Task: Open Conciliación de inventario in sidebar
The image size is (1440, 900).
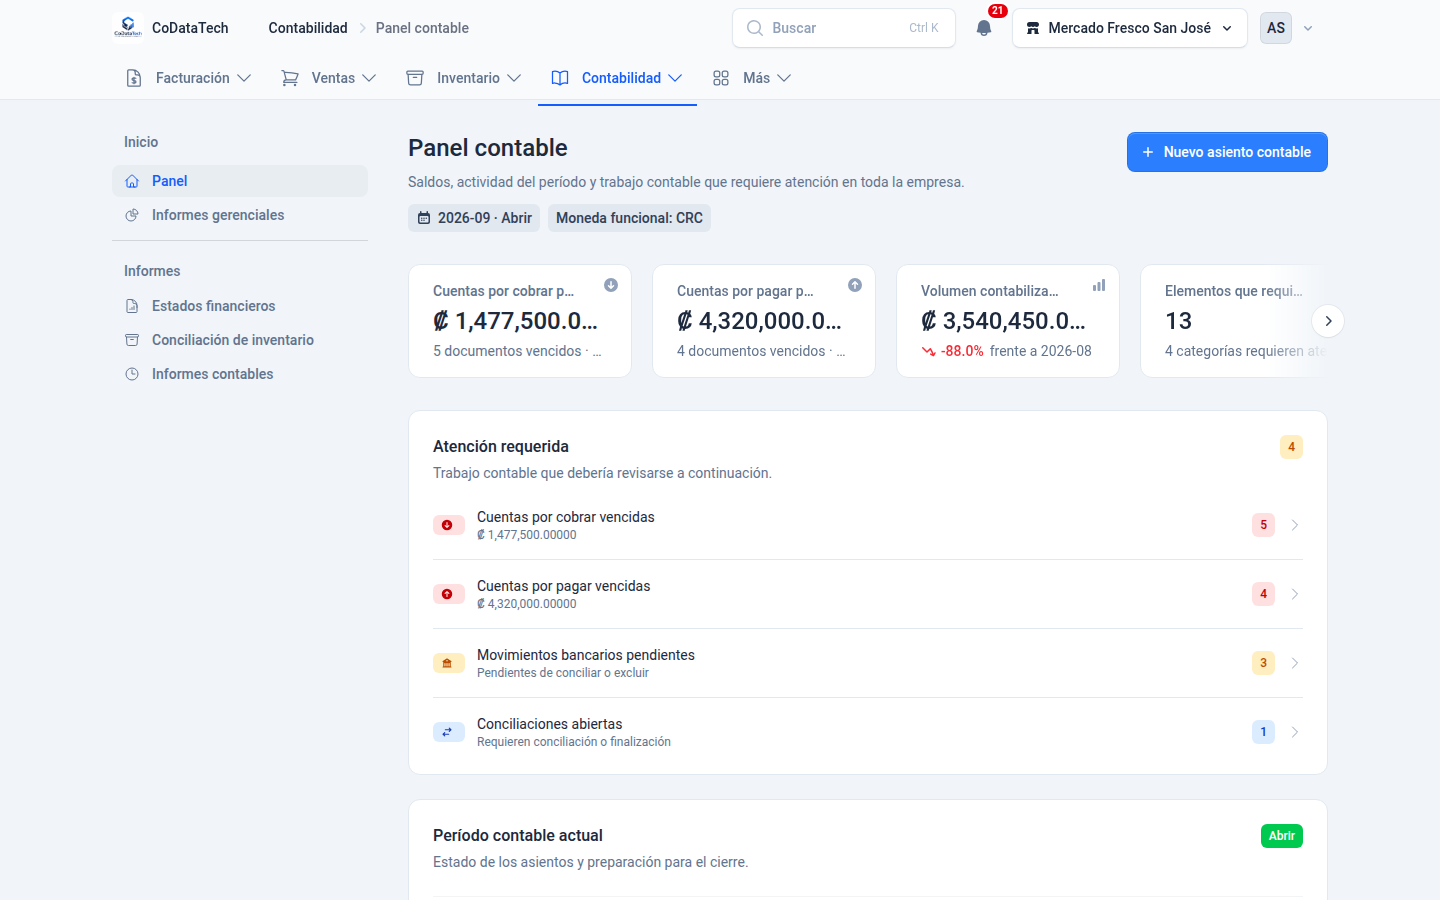Action: (240, 340)
